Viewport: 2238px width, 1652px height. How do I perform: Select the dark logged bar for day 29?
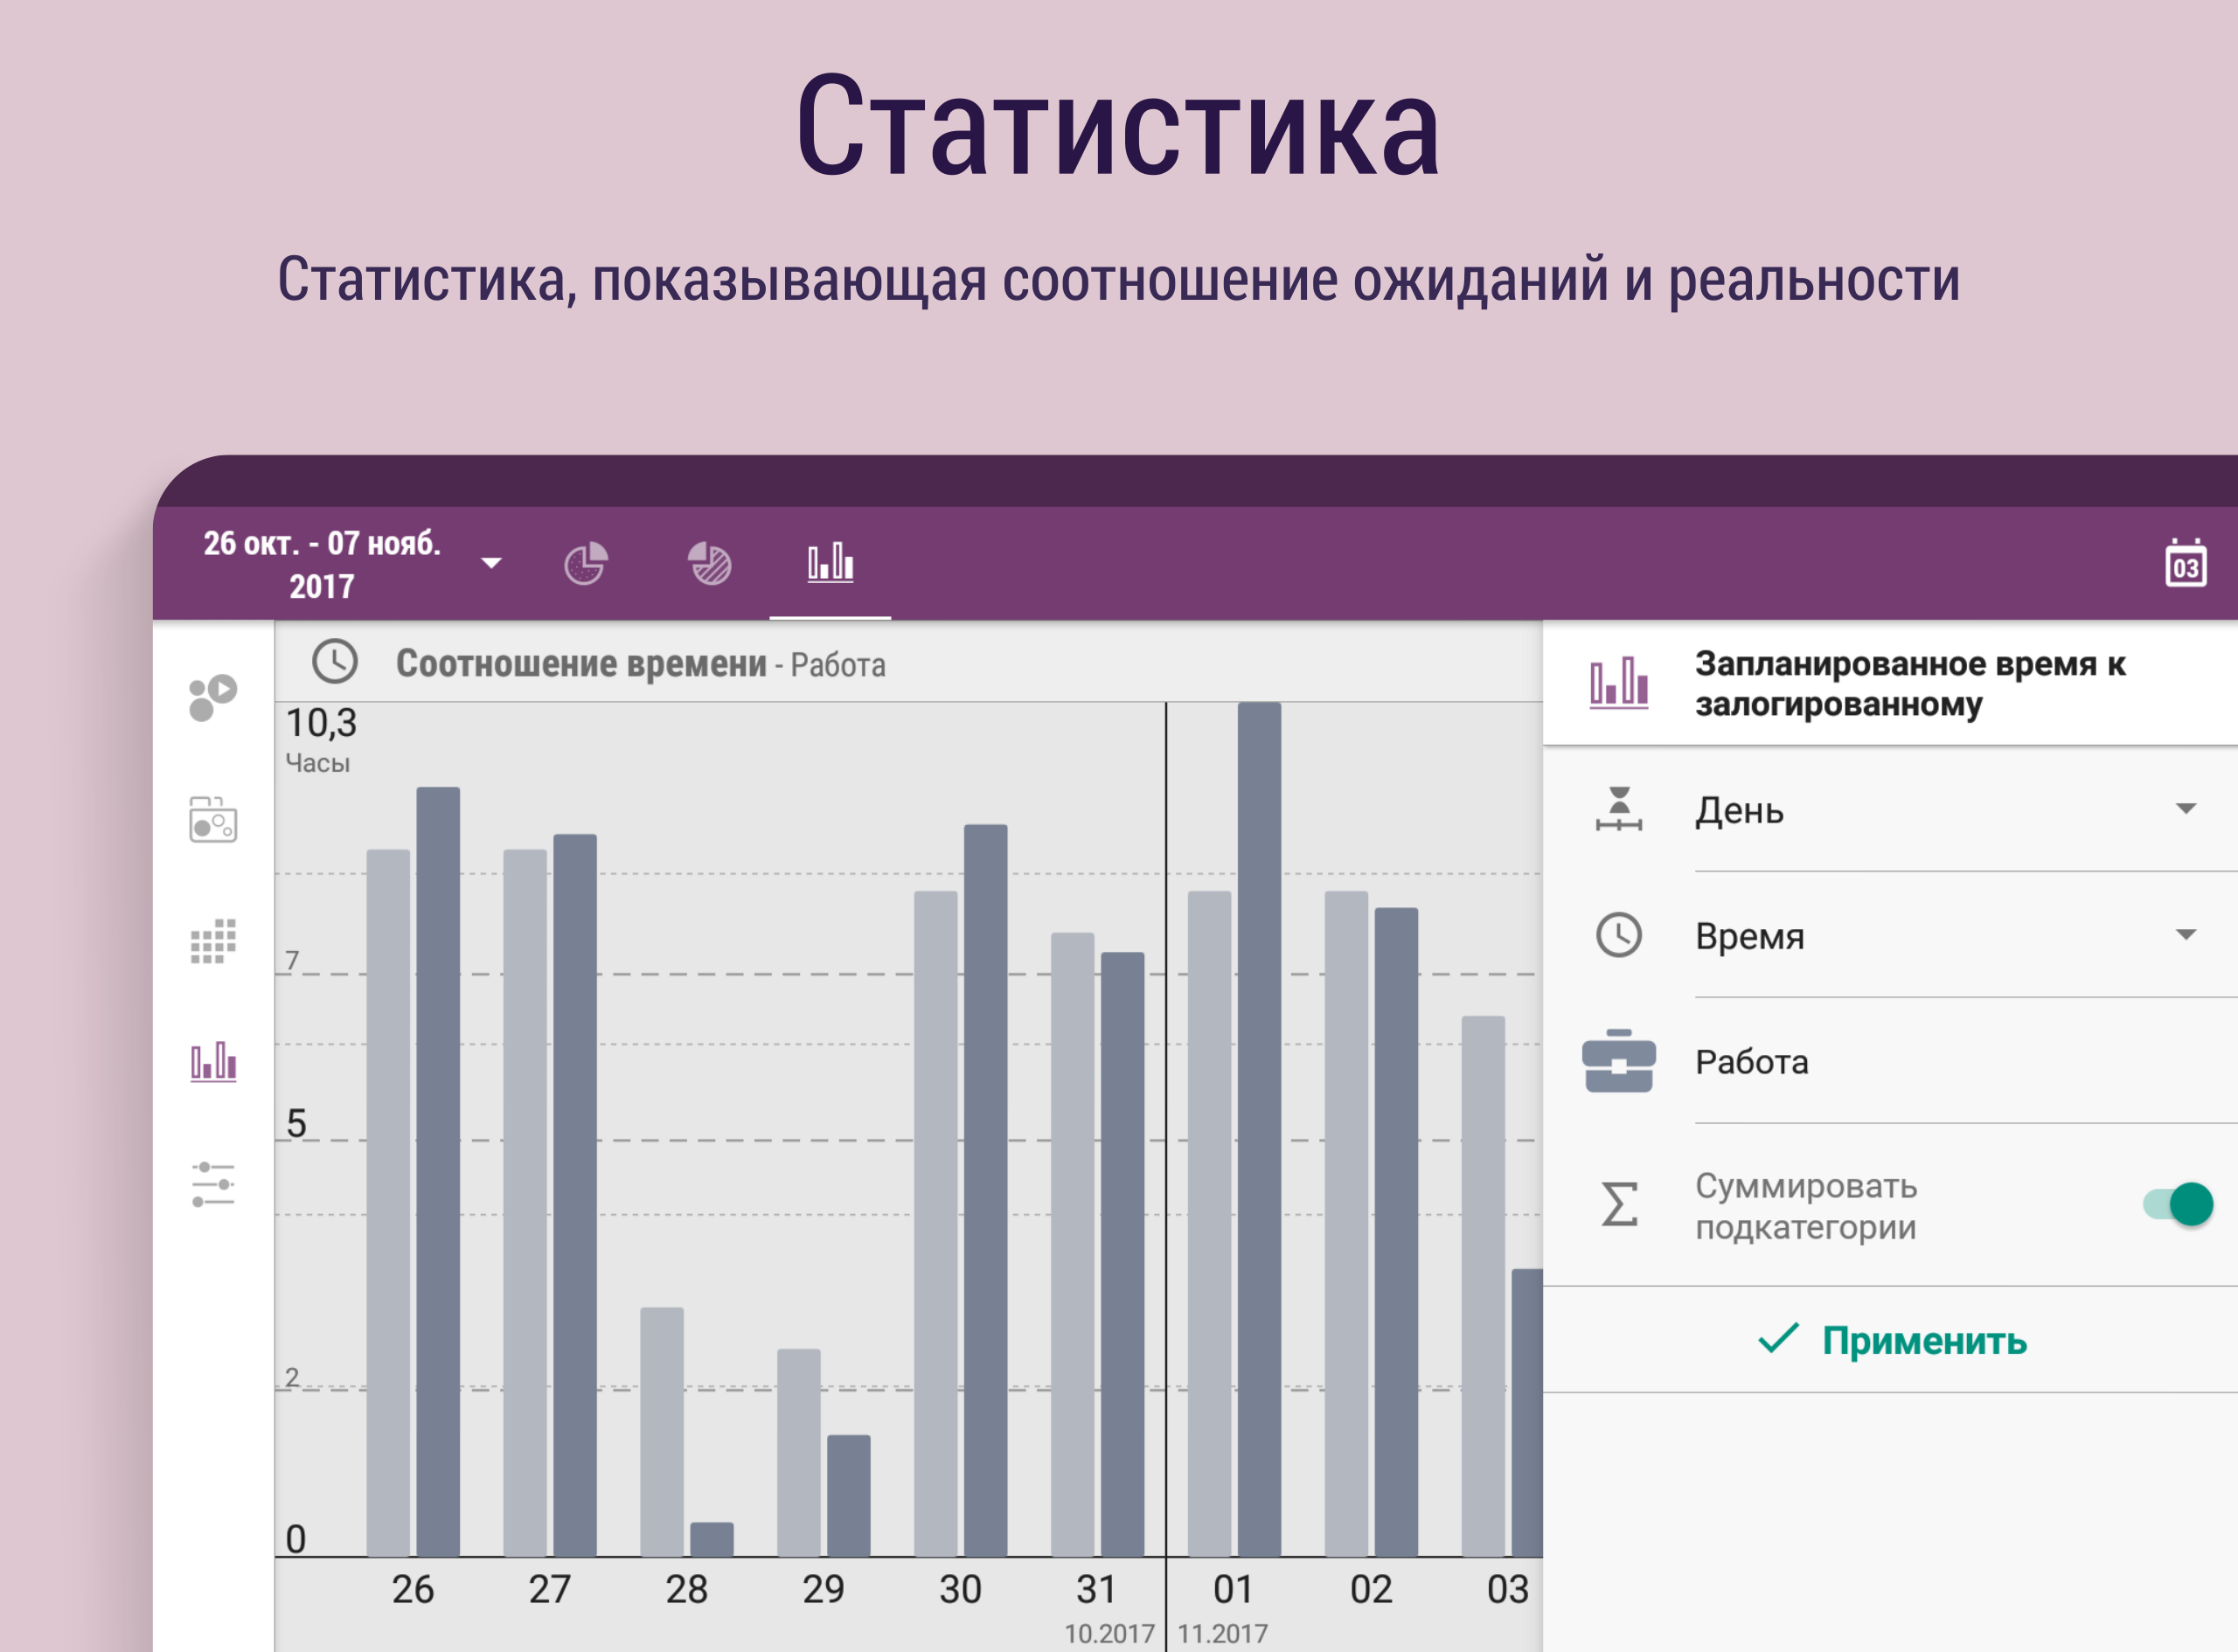click(849, 1496)
